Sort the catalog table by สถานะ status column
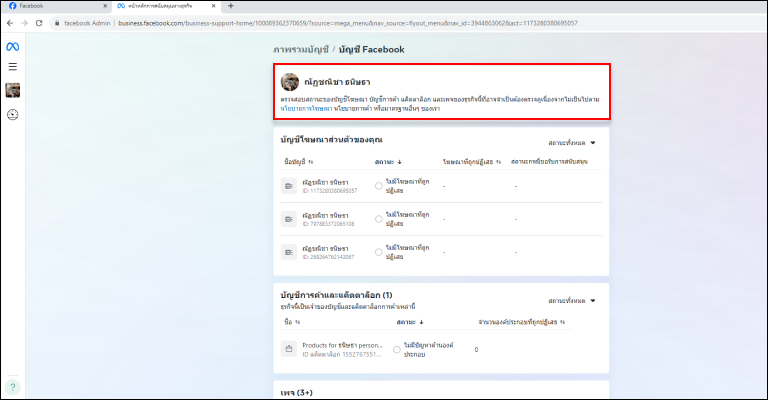 tap(410, 322)
